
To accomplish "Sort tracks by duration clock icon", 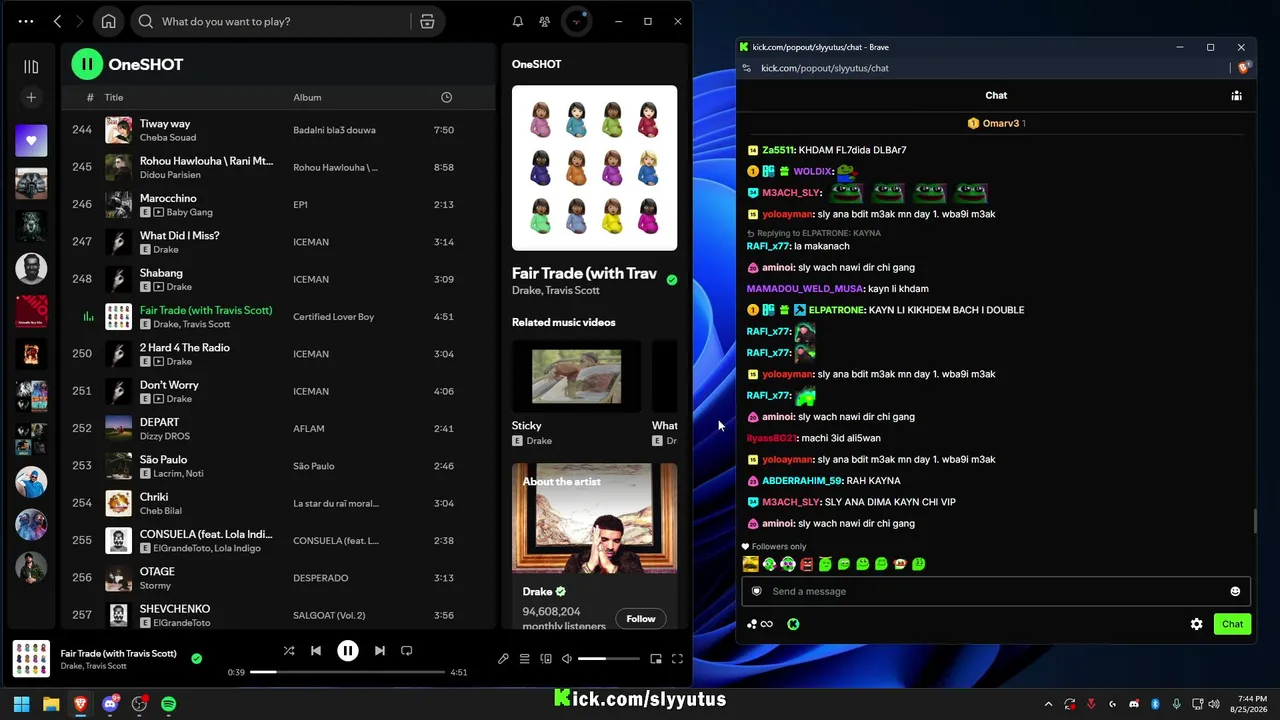I will (446, 97).
